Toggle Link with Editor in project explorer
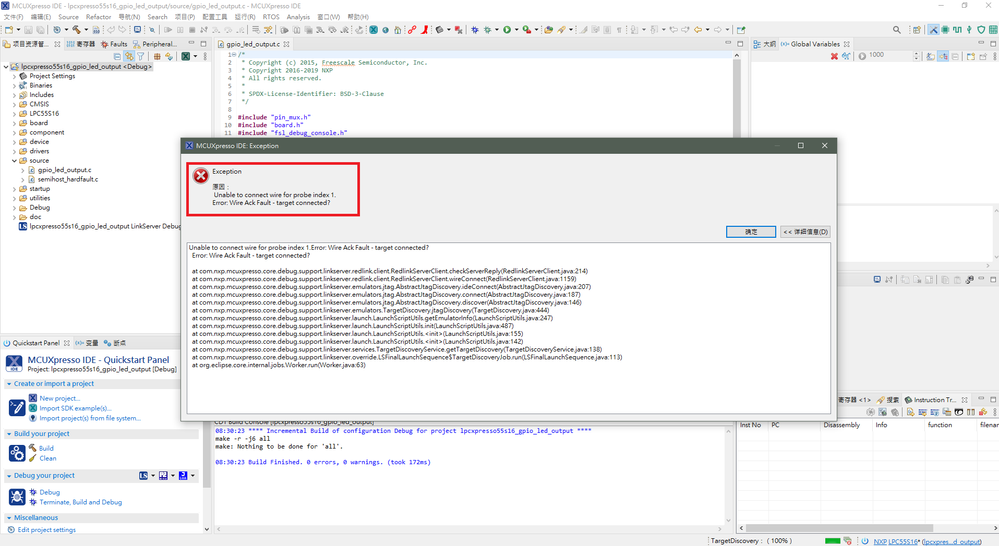The height and width of the screenshot is (546, 999). tap(129, 56)
